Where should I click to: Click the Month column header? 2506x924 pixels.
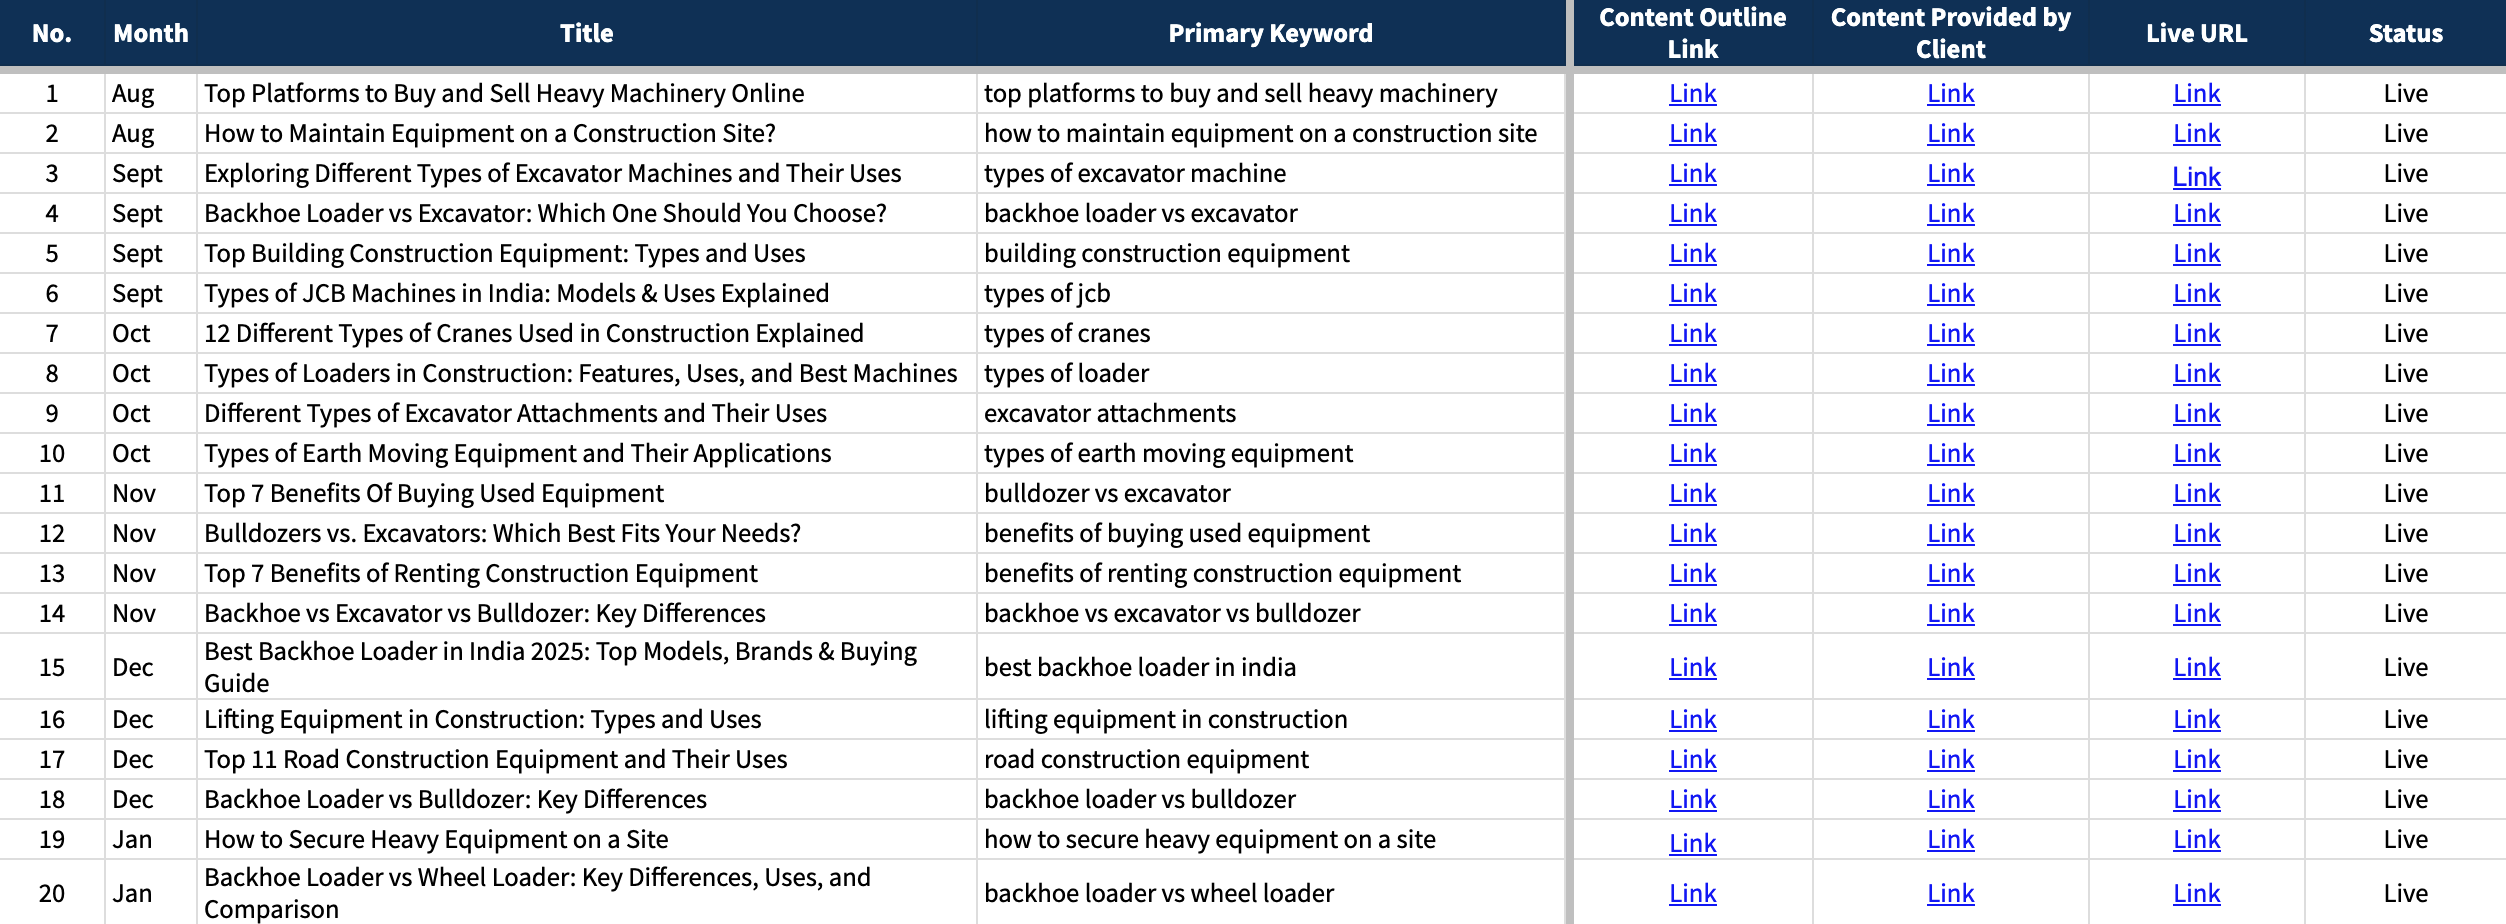(150, 33)
